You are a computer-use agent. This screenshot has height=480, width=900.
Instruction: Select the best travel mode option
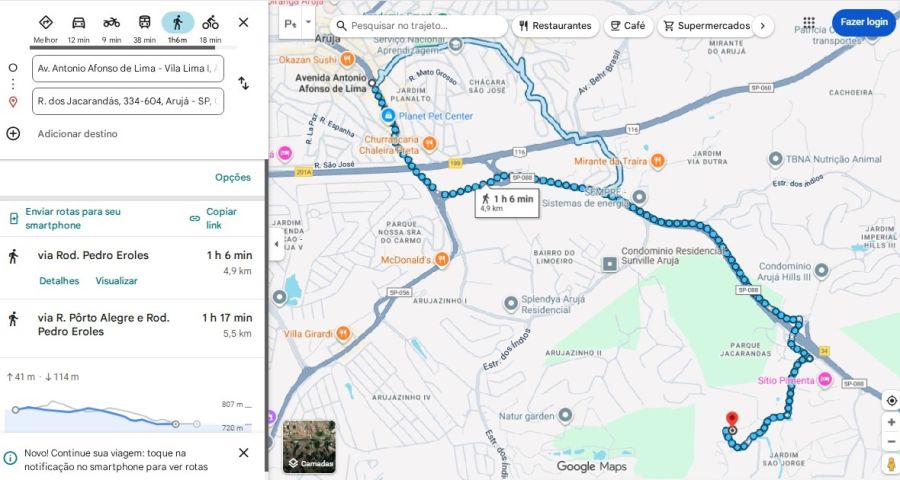click(x=45, y=23)
